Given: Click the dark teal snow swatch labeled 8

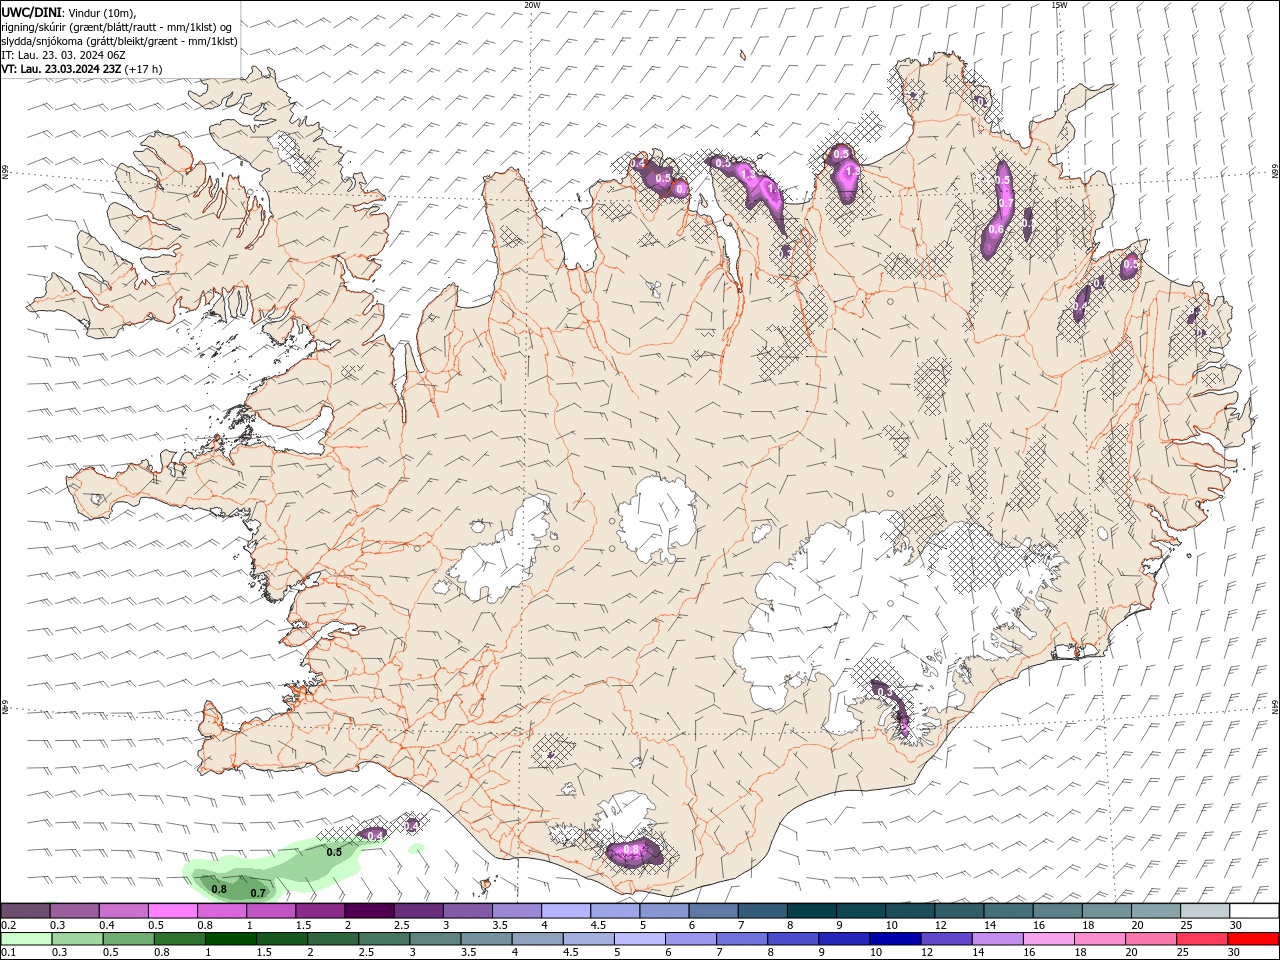Looking at the screenshot, I should point(812,910).
